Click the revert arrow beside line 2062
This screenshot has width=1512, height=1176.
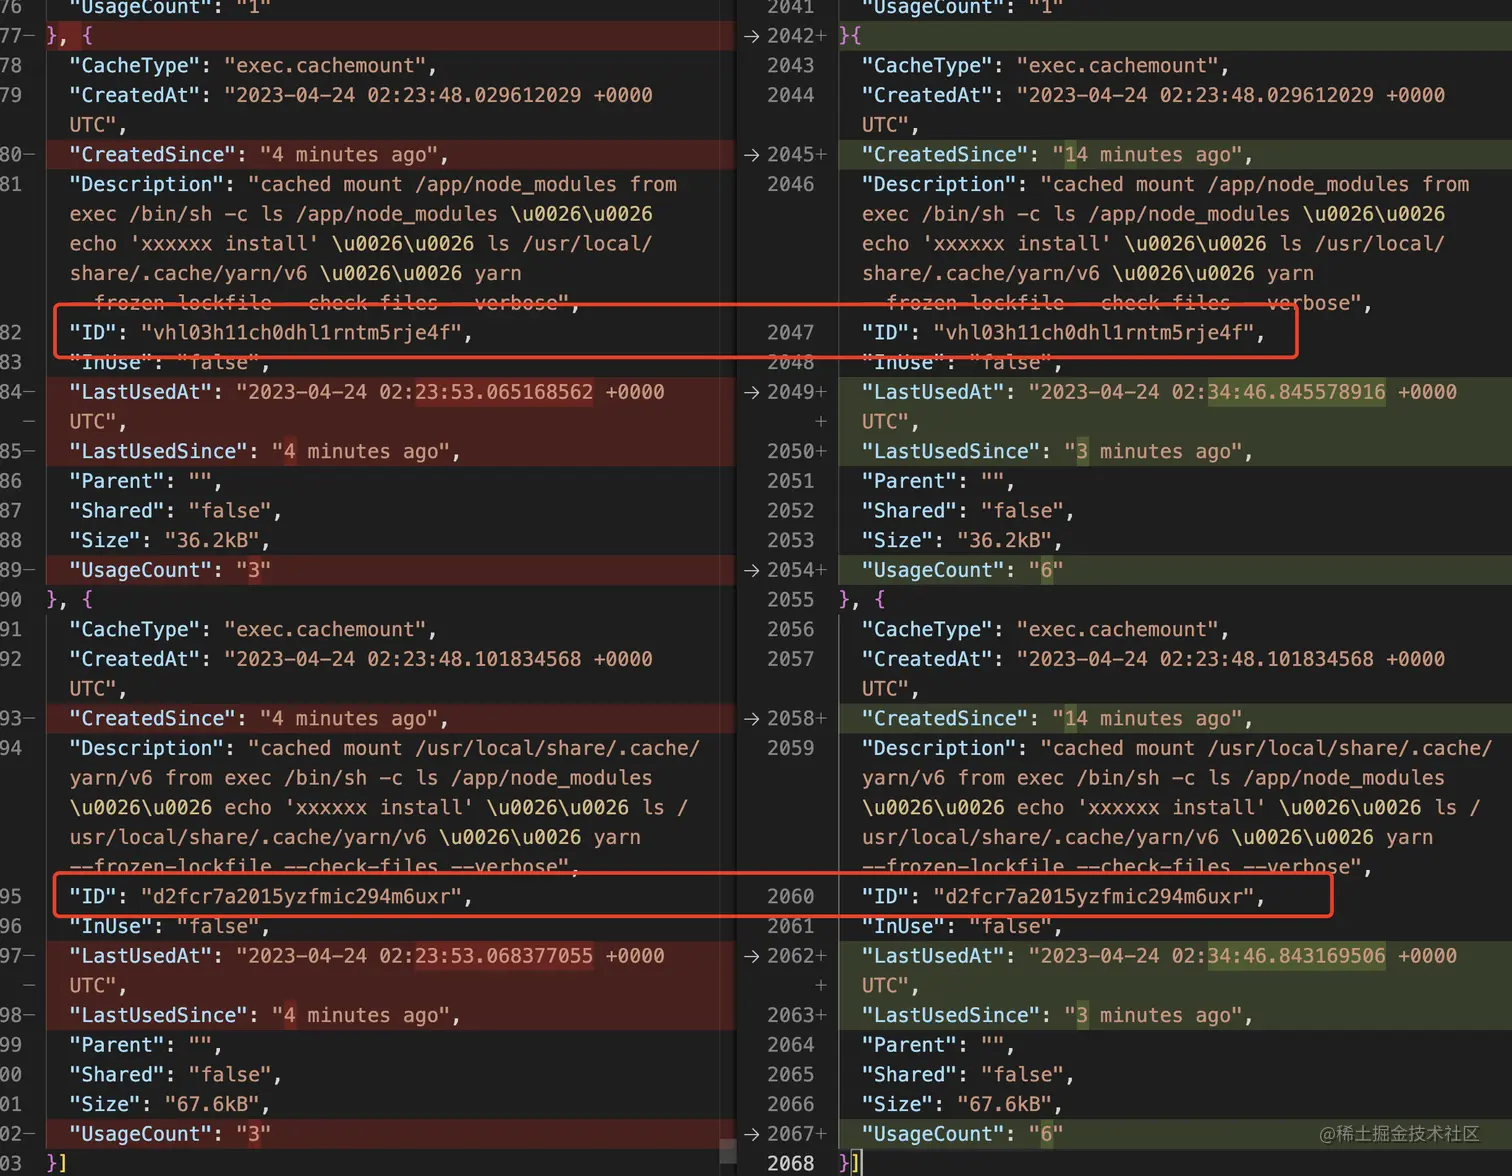751,956
